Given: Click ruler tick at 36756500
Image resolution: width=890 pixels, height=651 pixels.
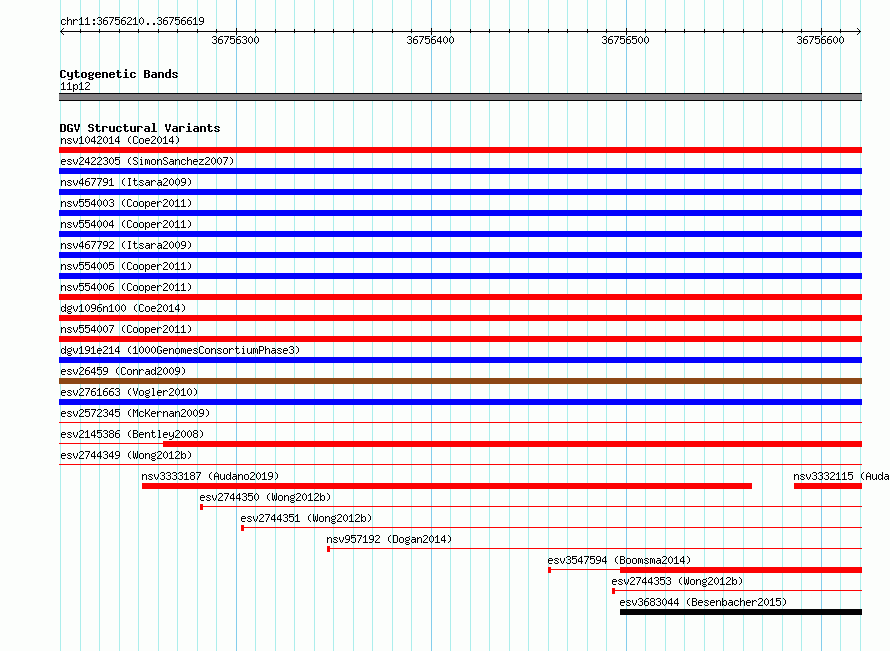Looking at the screenshot, I should pyautogui.click(x=627, y=31).
